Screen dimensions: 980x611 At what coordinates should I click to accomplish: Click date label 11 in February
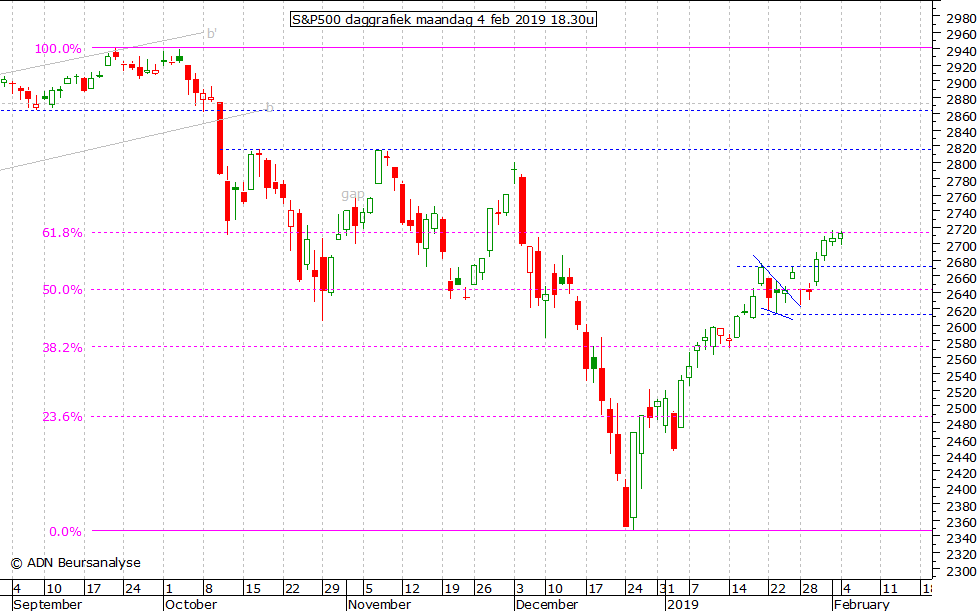[889, 589]
